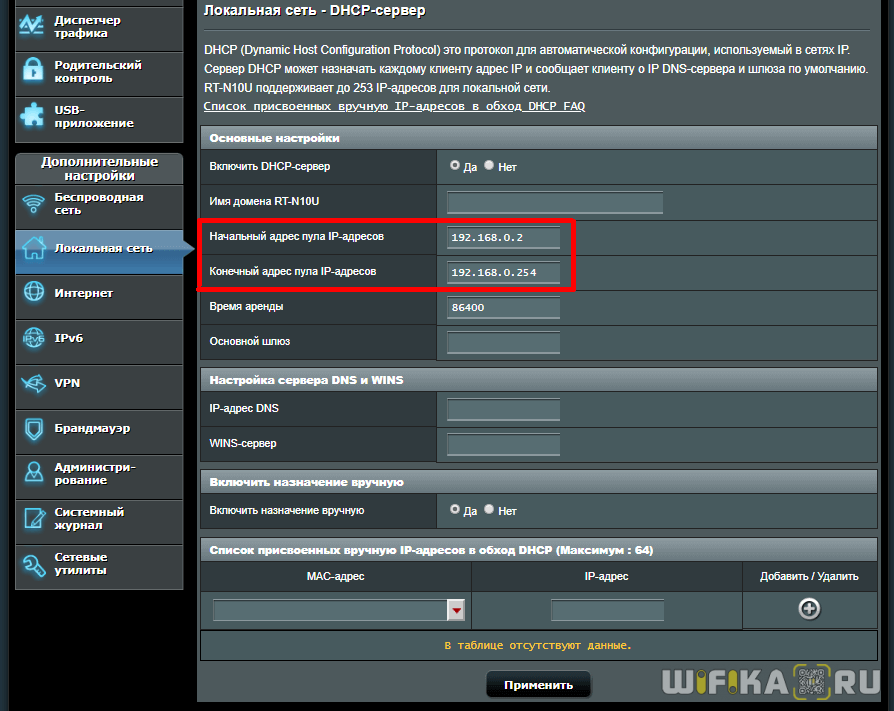Select "Да" for enabling DHCP server
The width and height of the screenshot is (894, 711).
click(455, 166)
